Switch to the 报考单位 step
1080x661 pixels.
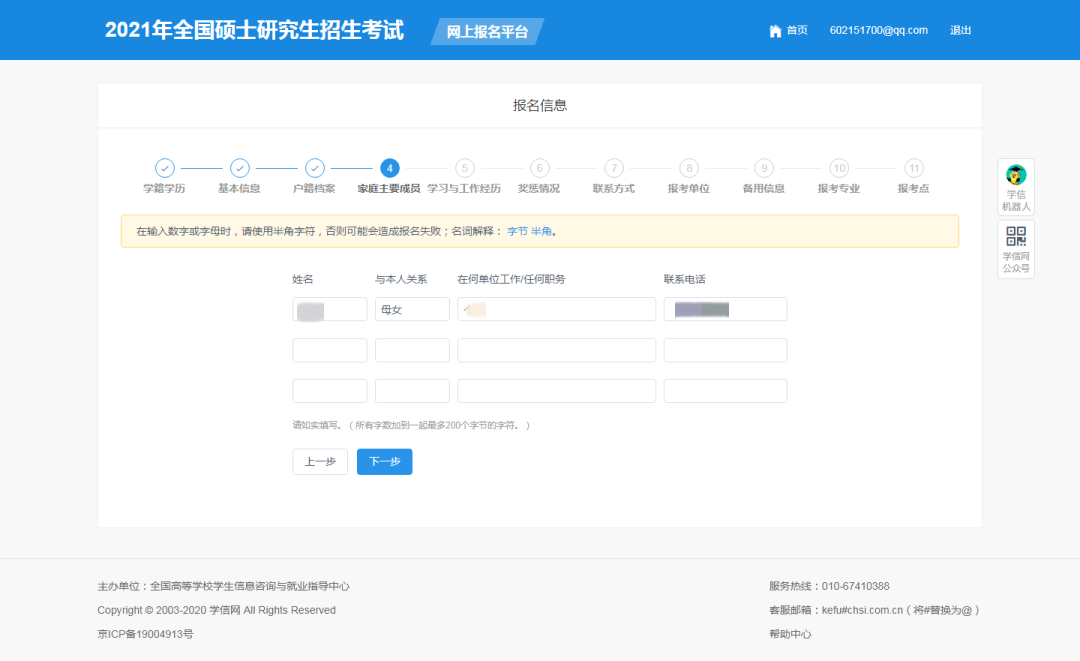(x=689, y=168)
